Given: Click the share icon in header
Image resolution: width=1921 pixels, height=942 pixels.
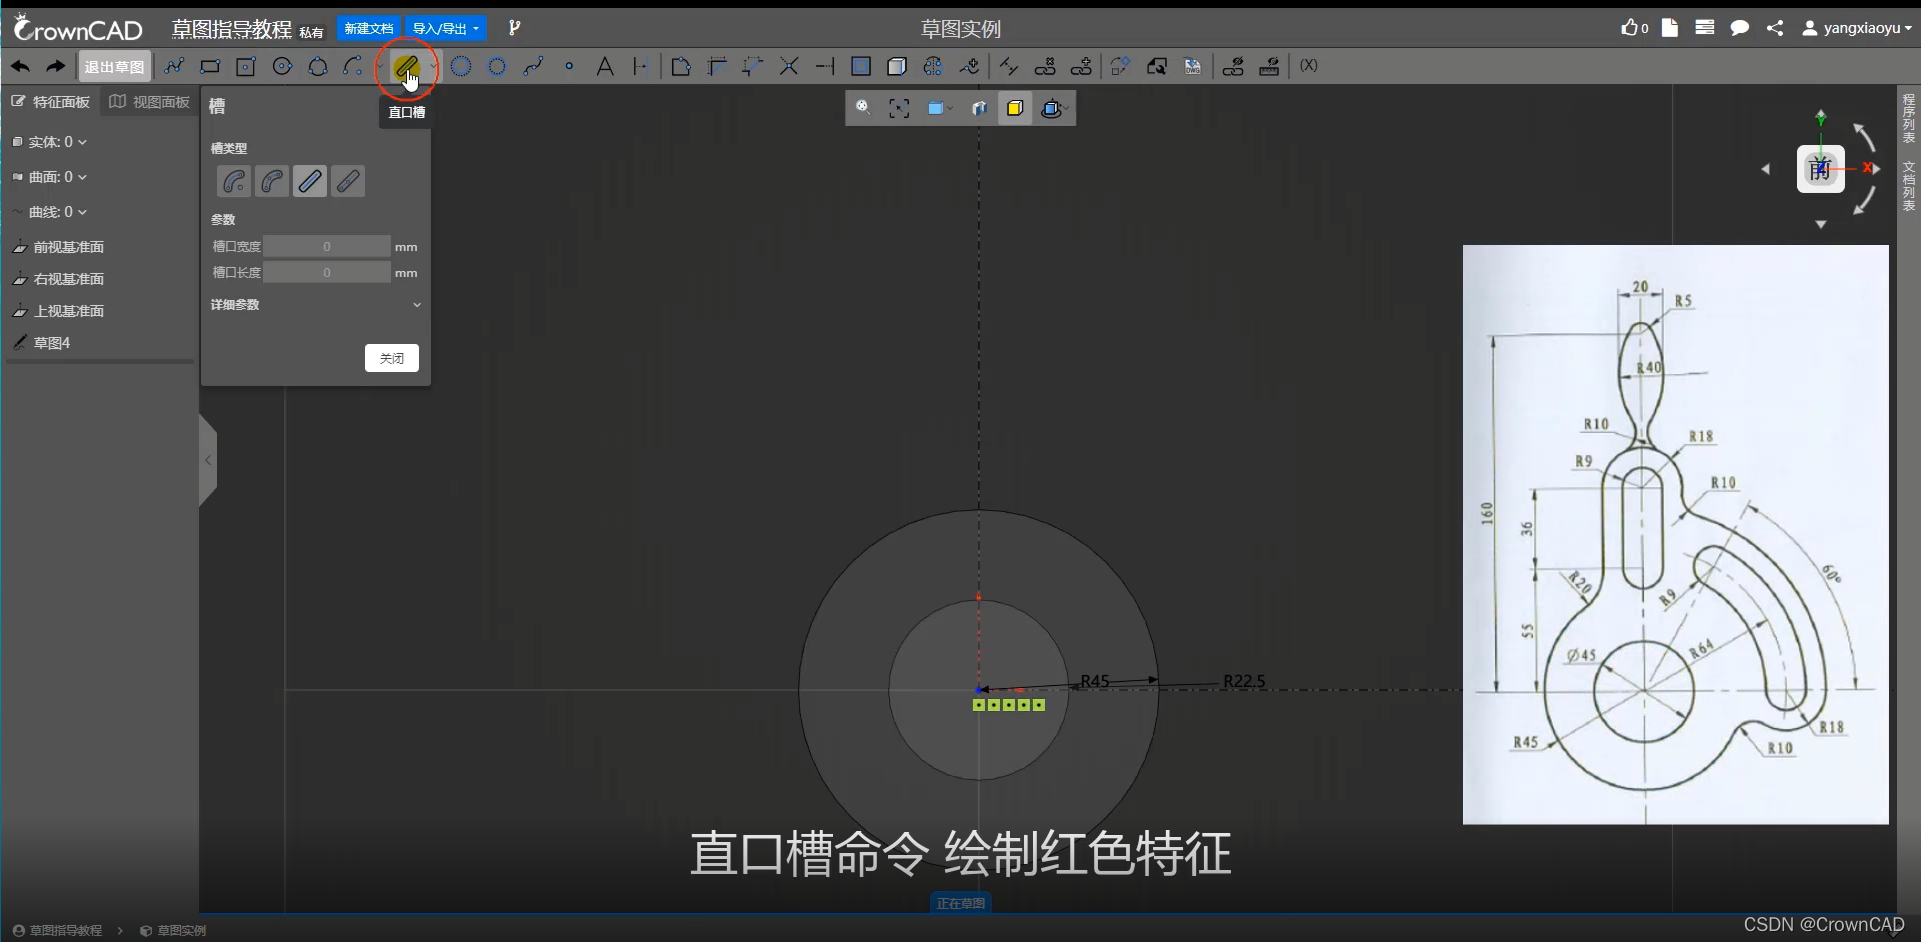Looking at the screenshot, I should 1775,28.
